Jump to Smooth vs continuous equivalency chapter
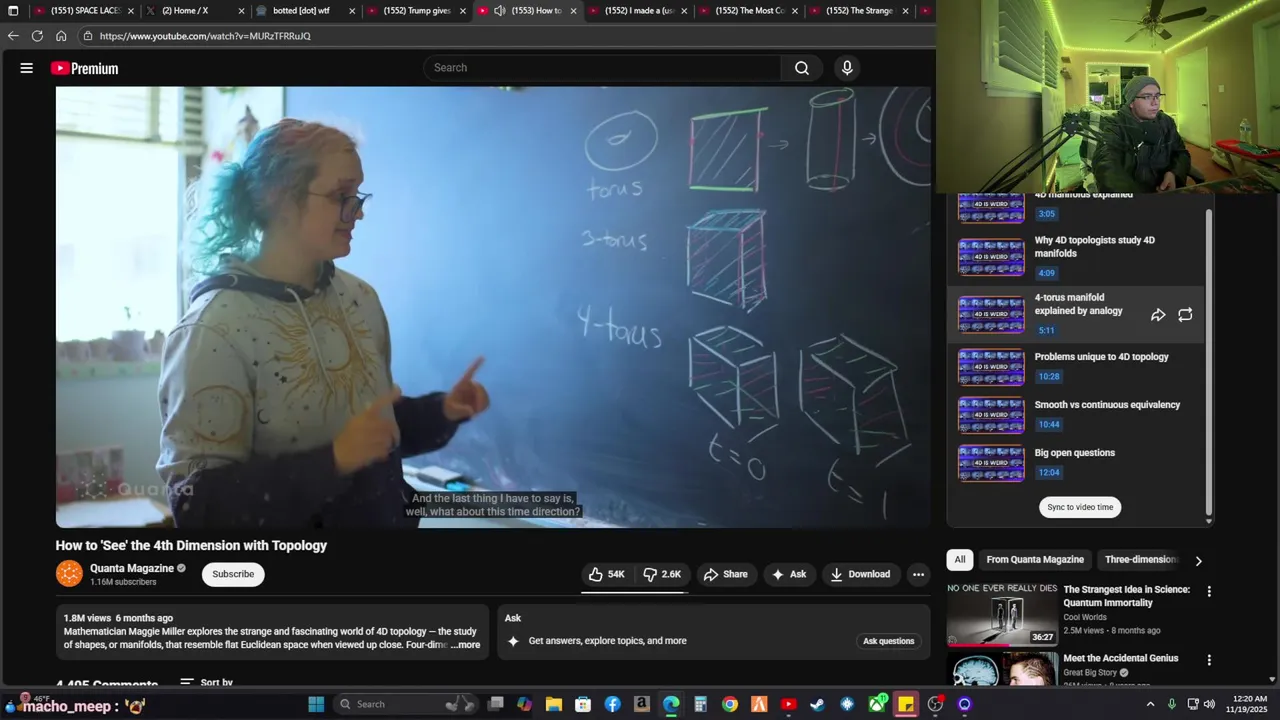 [1076, 415]
